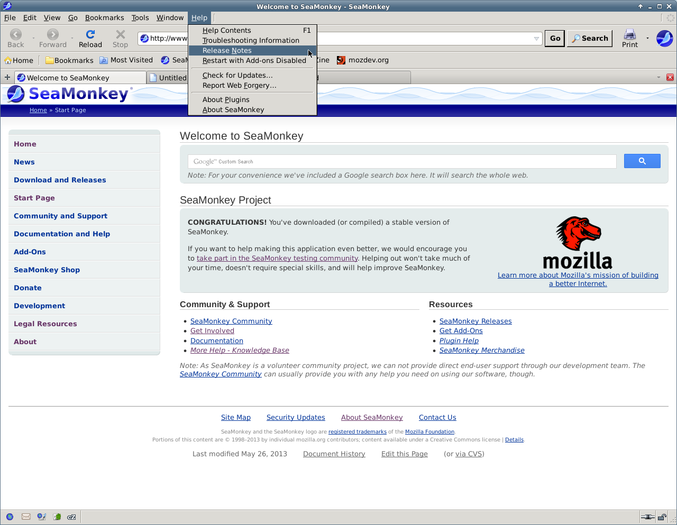This screenshot has width=677, height=525.
Task: Click the SeaMonkey banner logo
Action: pos(68,94)
